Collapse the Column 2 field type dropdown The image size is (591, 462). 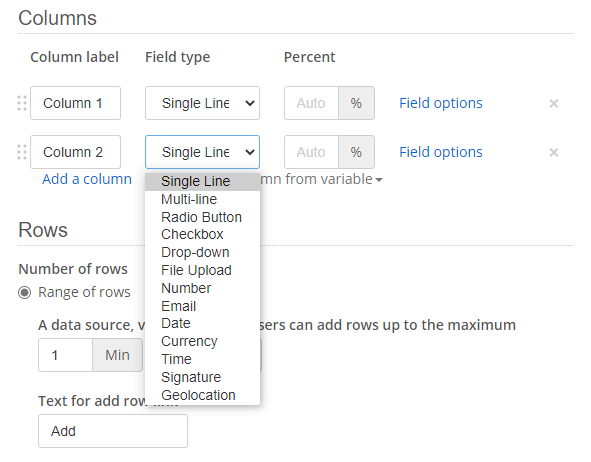(202, 152)
